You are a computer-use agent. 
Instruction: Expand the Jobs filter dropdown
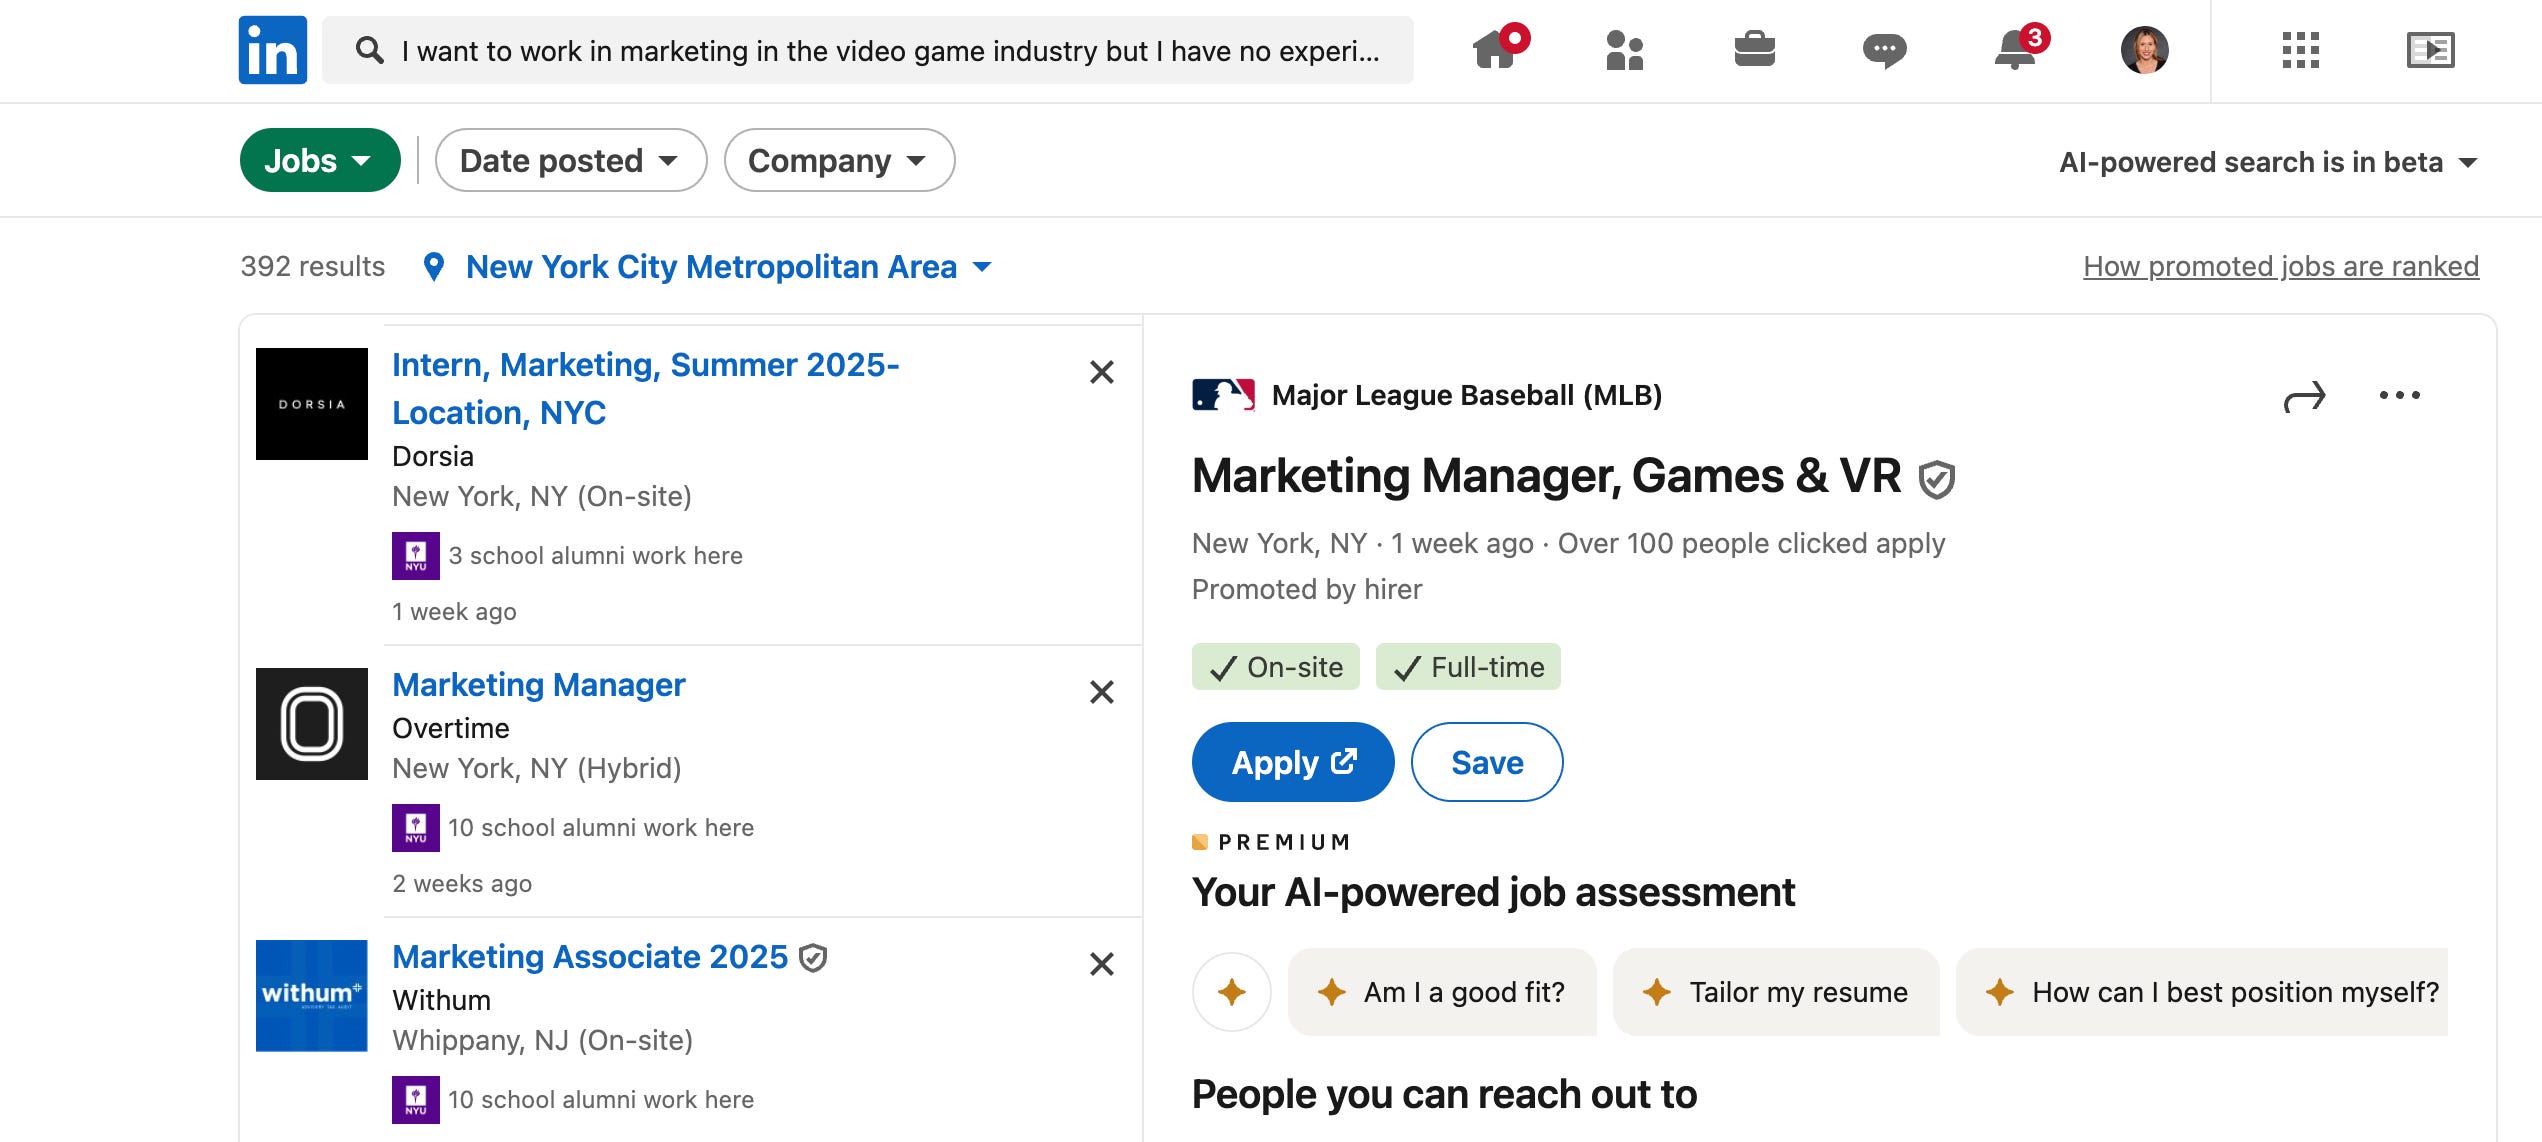320,160
